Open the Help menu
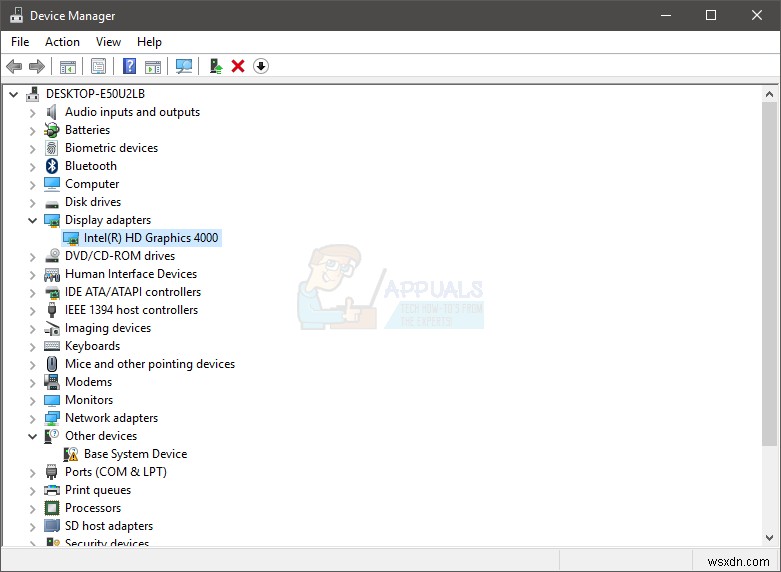Screen dimensions: 781x572 pyautogui.click(x=149, y=42)
